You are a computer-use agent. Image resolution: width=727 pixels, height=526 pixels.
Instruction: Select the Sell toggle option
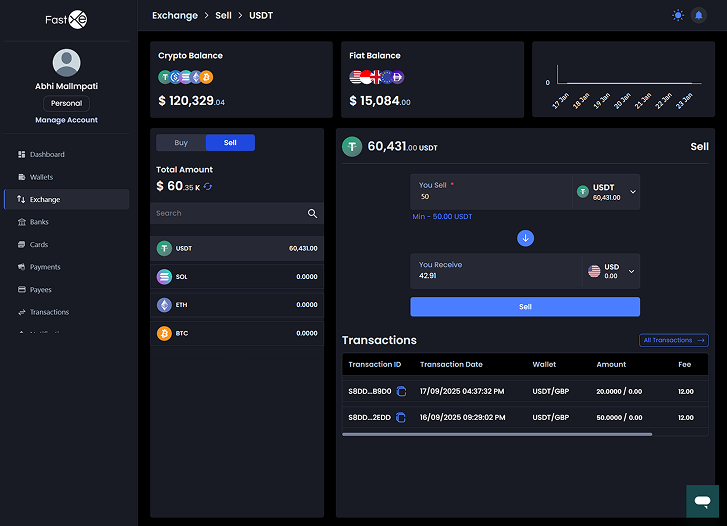(230, 143)
